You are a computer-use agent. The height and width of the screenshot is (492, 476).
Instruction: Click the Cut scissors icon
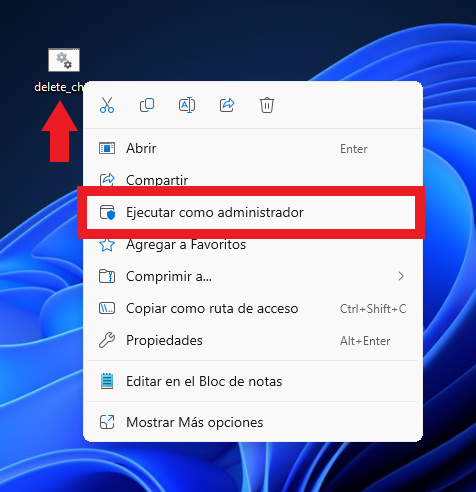point(107,105)
